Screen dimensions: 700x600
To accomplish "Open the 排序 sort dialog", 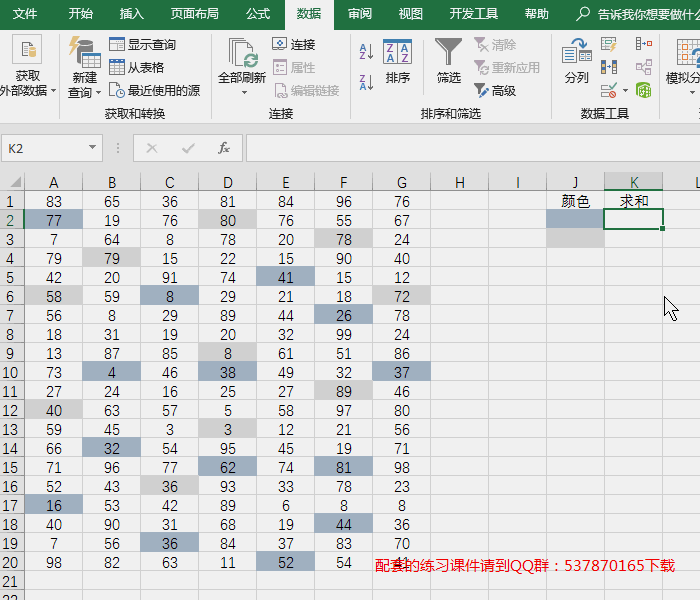I will point(397,62).
